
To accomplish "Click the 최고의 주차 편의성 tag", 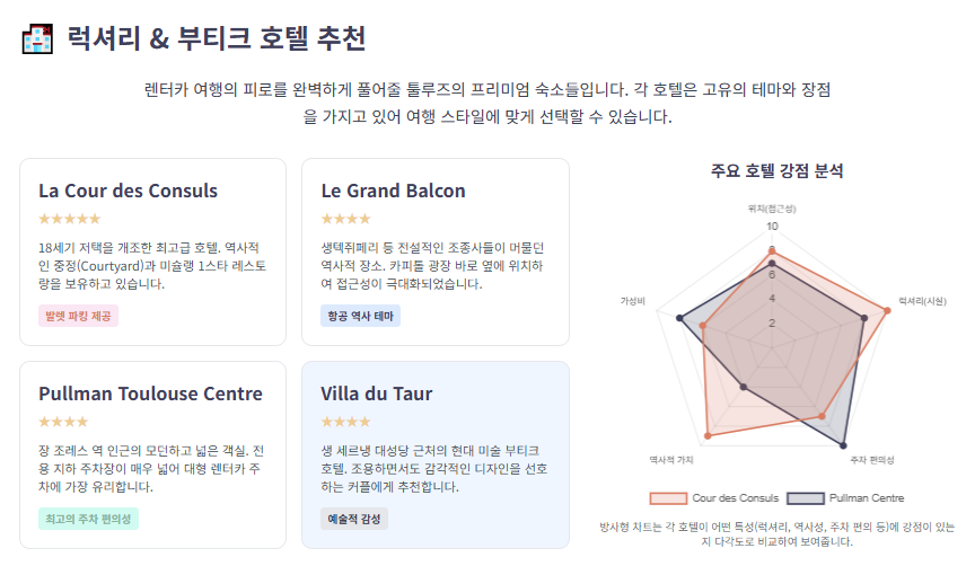I will coord(88,519).
